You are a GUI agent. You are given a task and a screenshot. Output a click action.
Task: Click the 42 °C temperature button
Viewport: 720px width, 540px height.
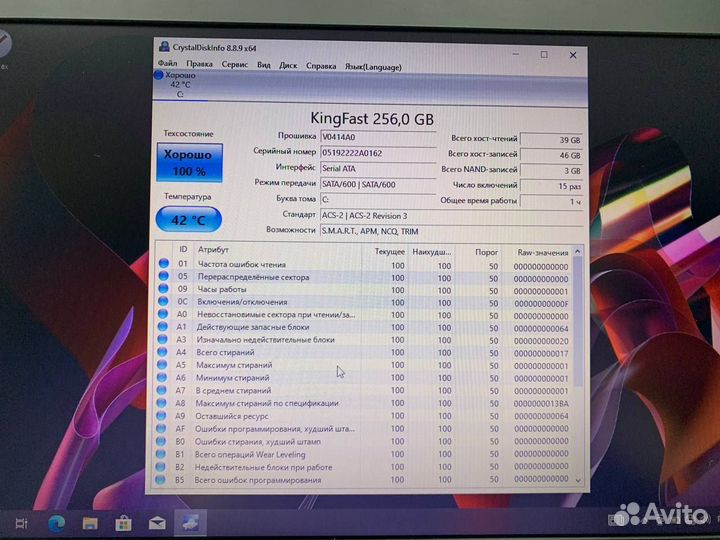[x=189, y=220]
